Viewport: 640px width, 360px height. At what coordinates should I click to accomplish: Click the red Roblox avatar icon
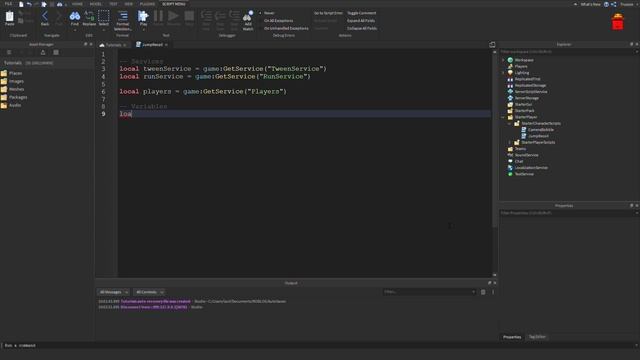(x=618, y=22)
